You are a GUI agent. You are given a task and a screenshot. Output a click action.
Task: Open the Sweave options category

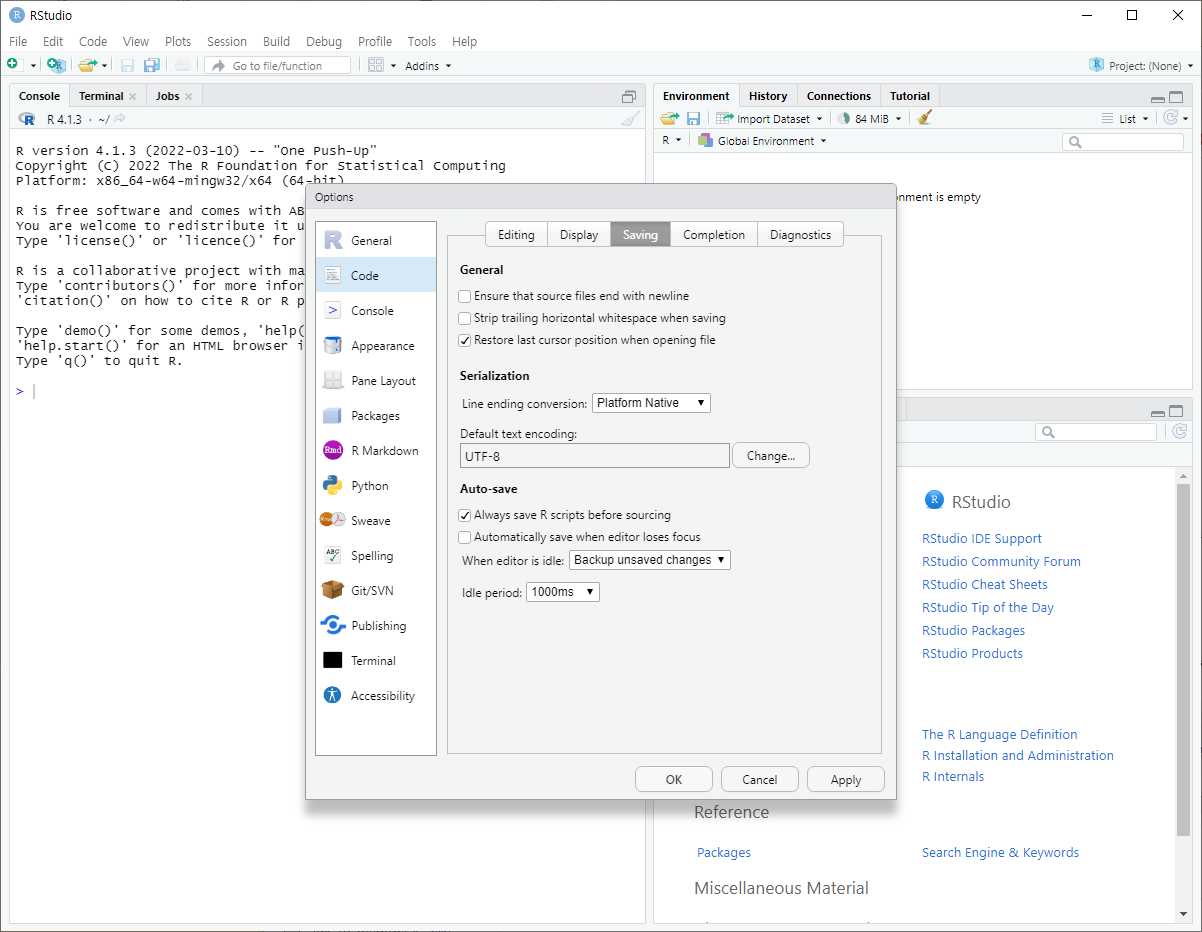tap(376, 521)
